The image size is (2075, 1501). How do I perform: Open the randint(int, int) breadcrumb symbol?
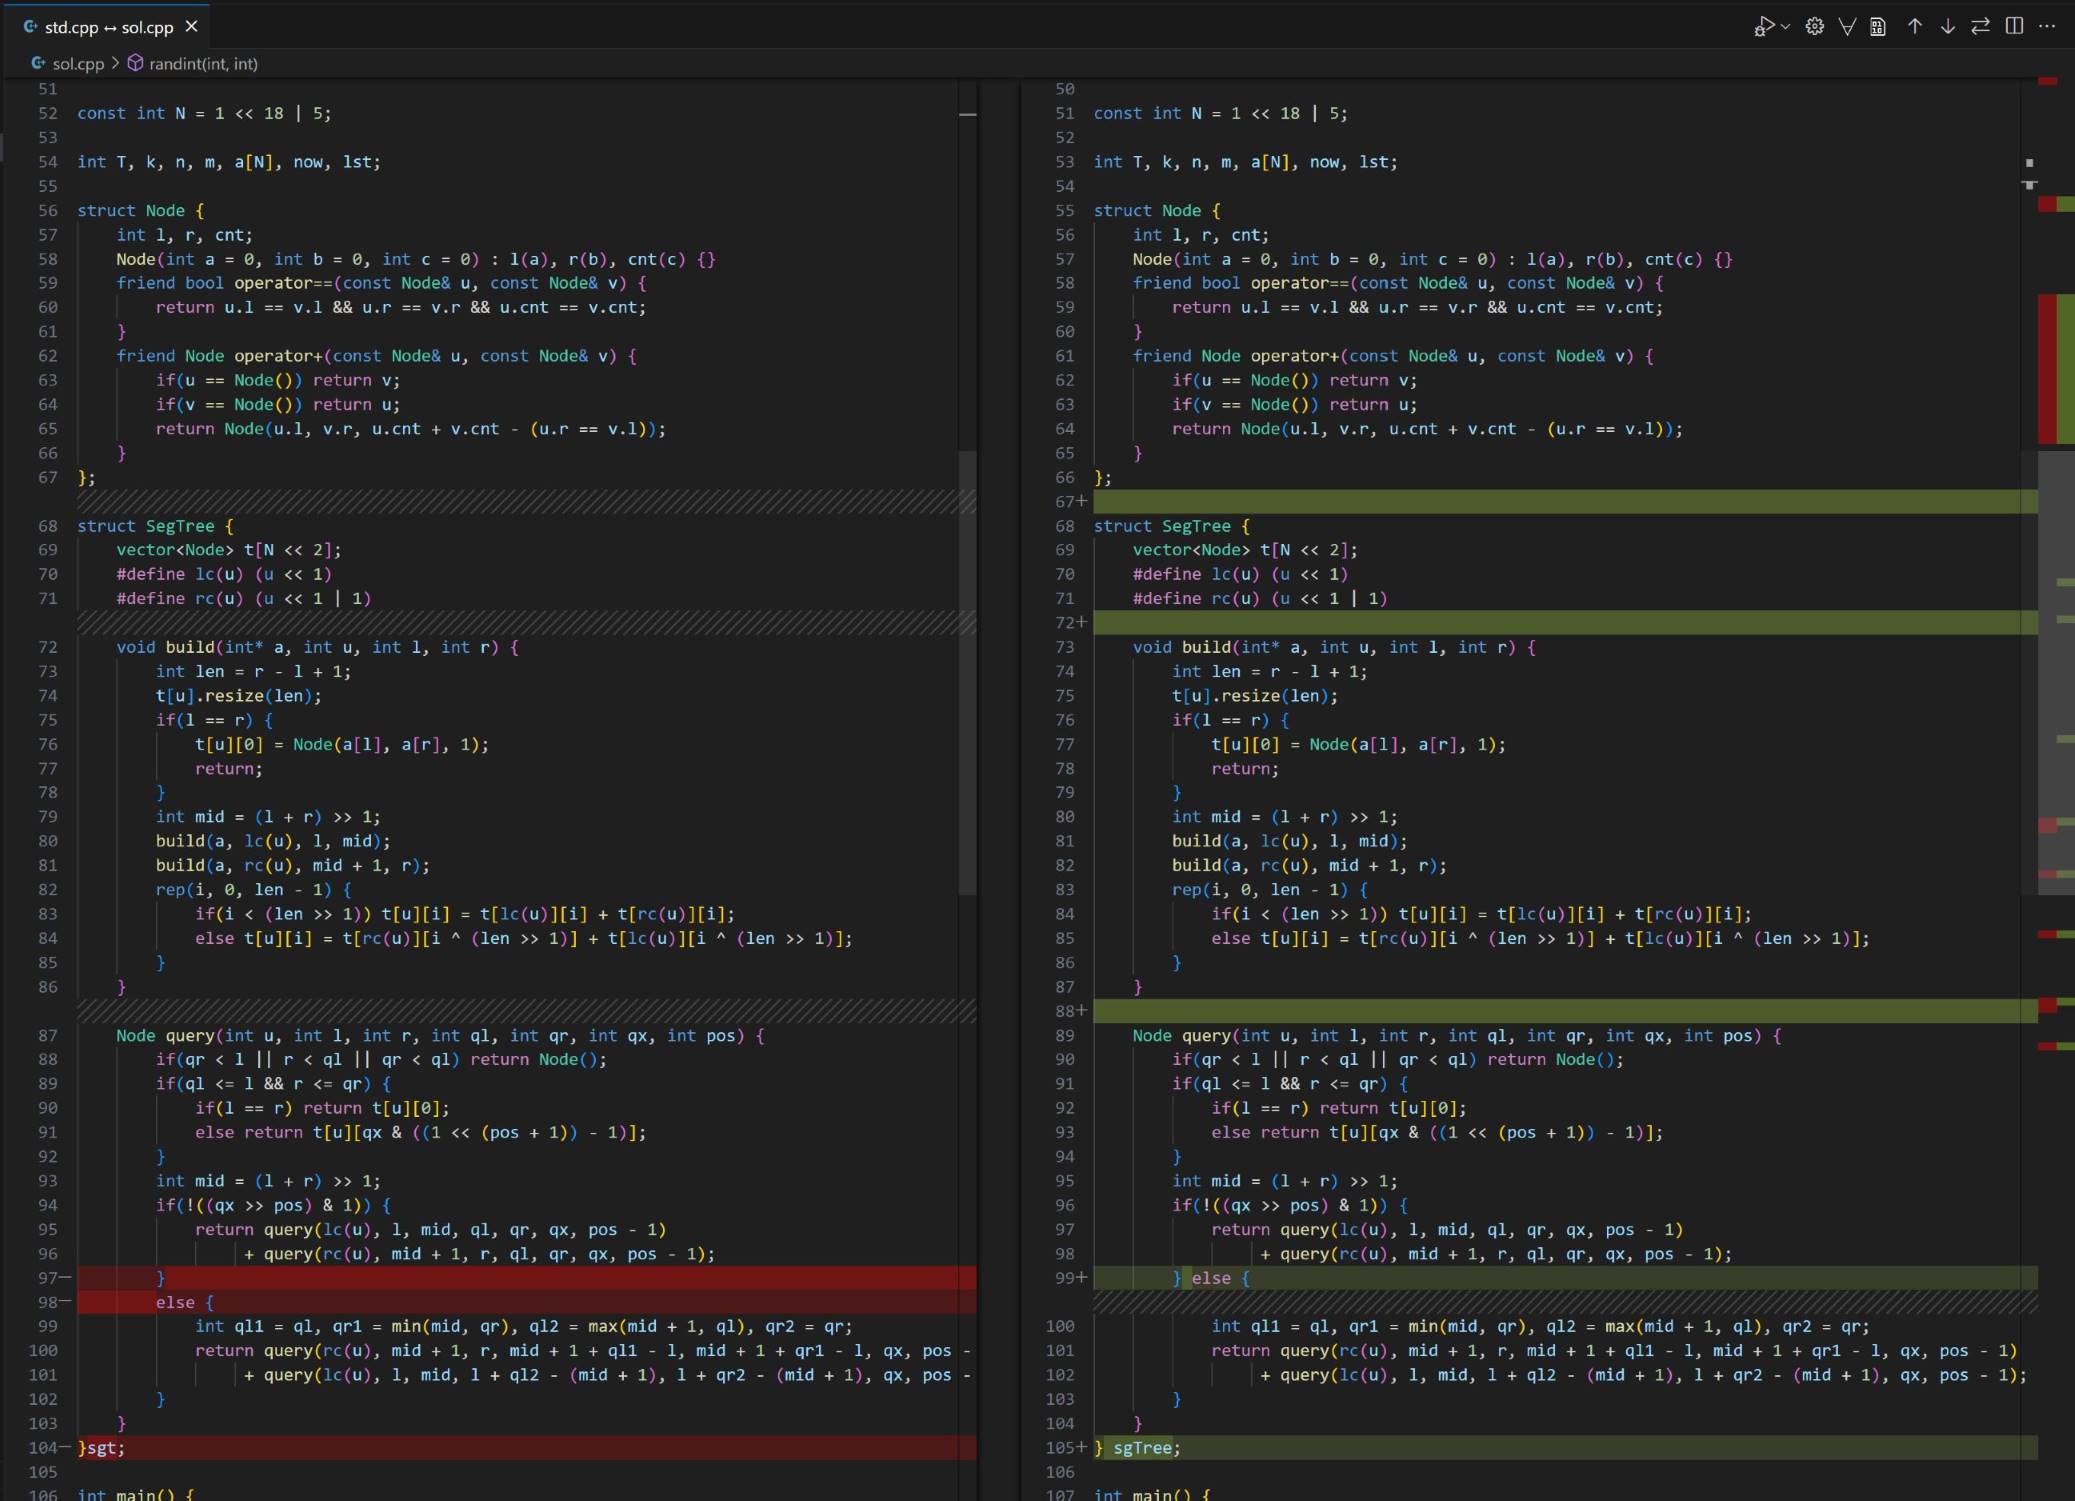pyautogui.click(x=203, y=64)
